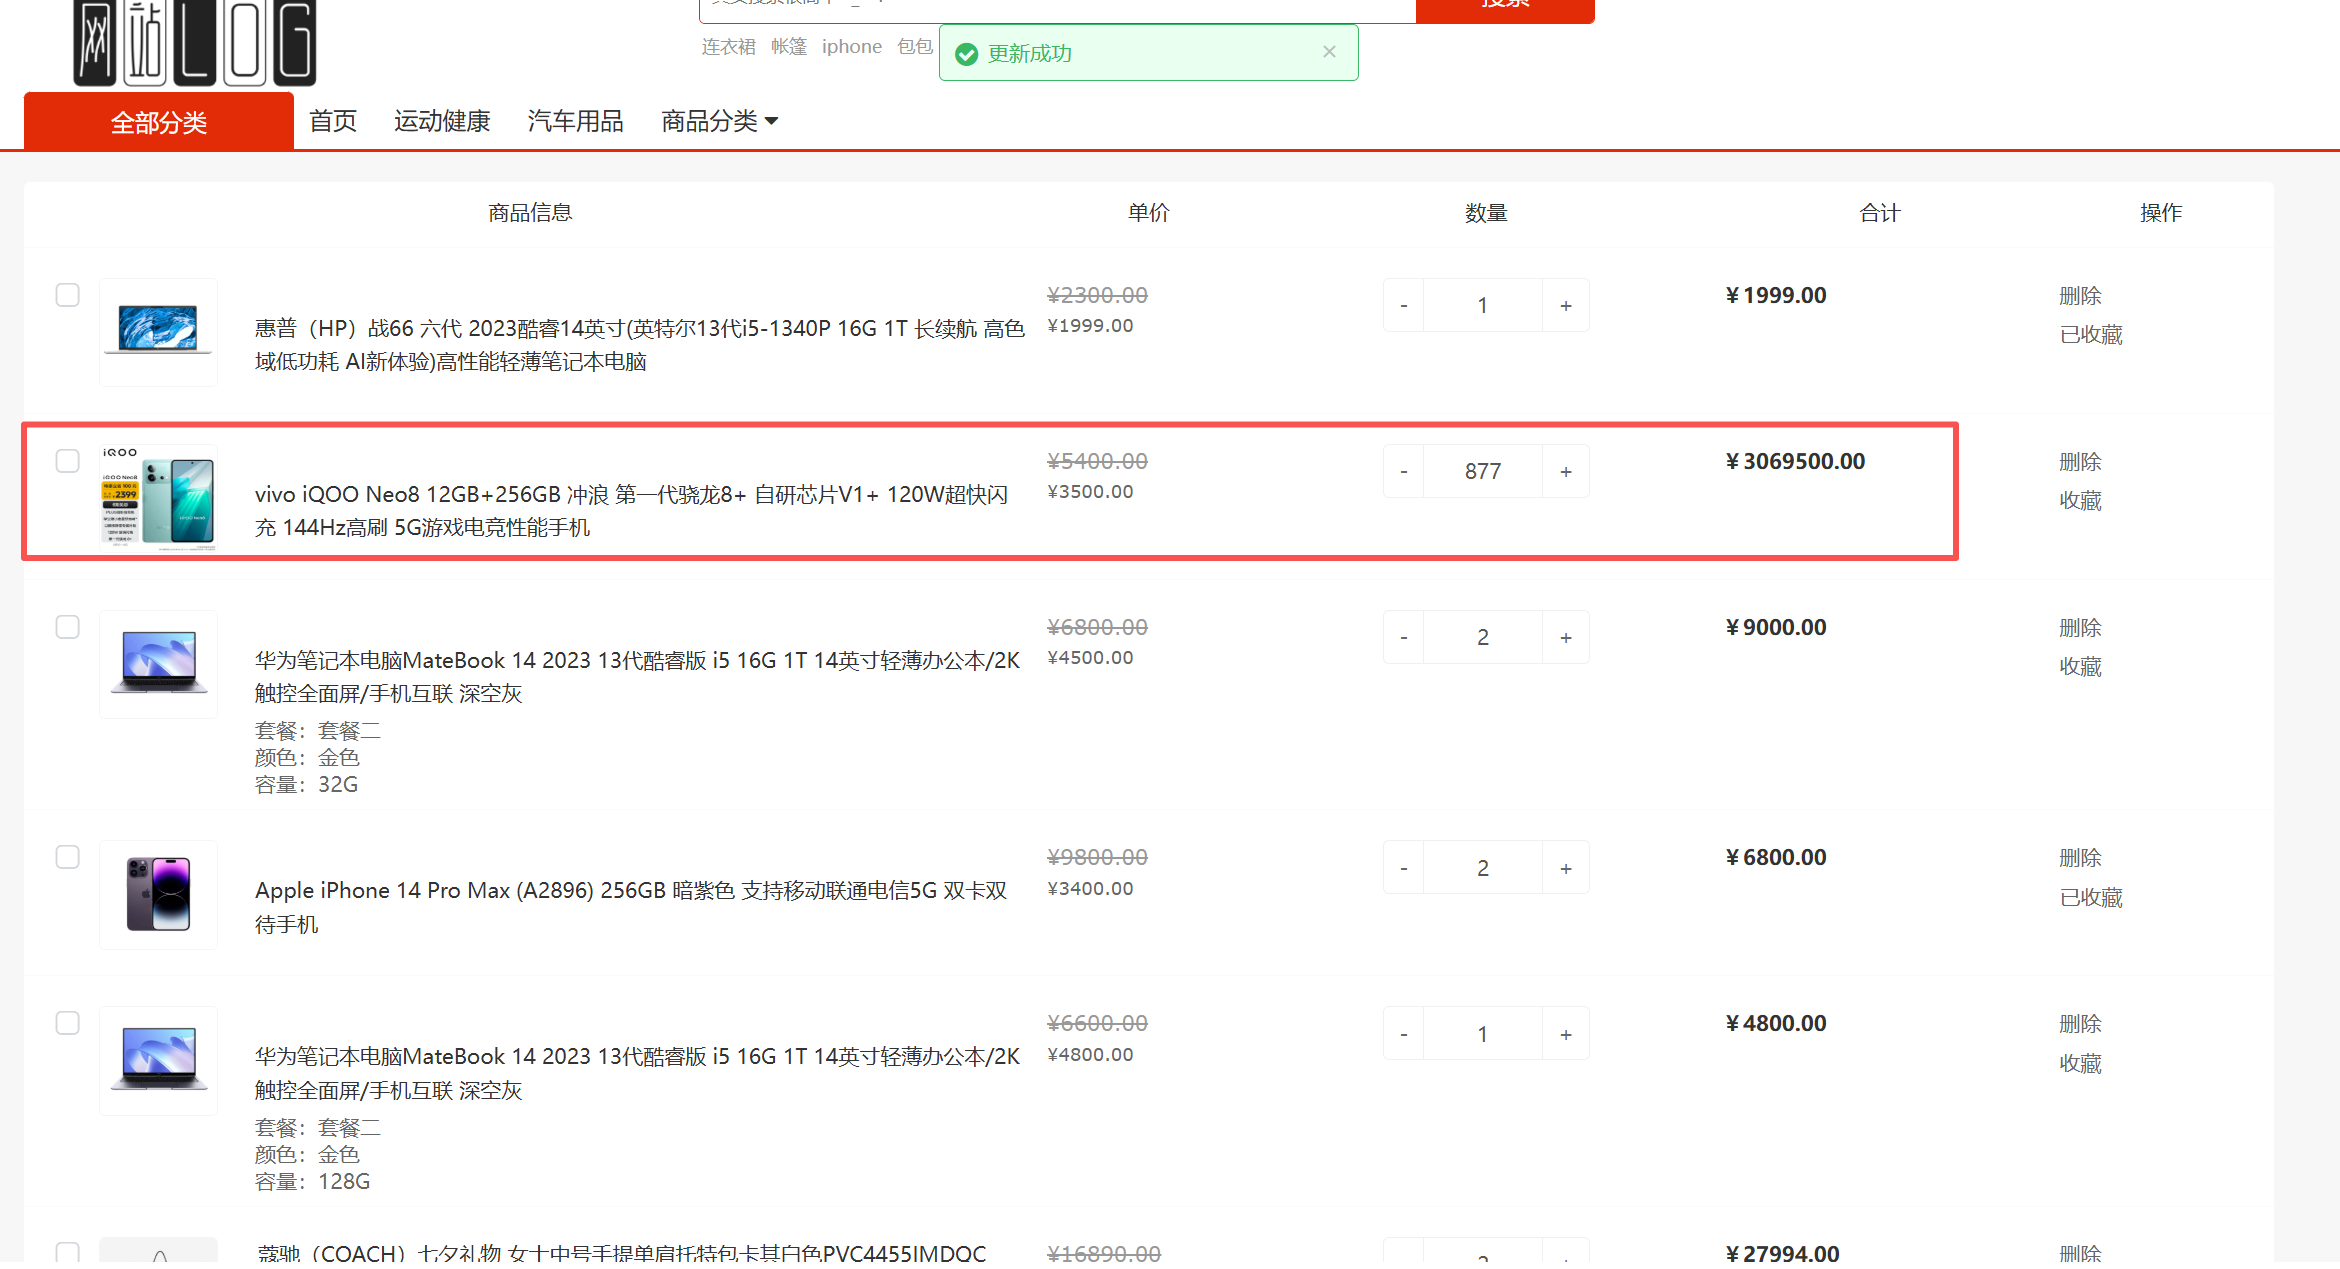Select checkbox for MateBook 14 128G row
The image size is (2340, 1269).
point(68,1023)
